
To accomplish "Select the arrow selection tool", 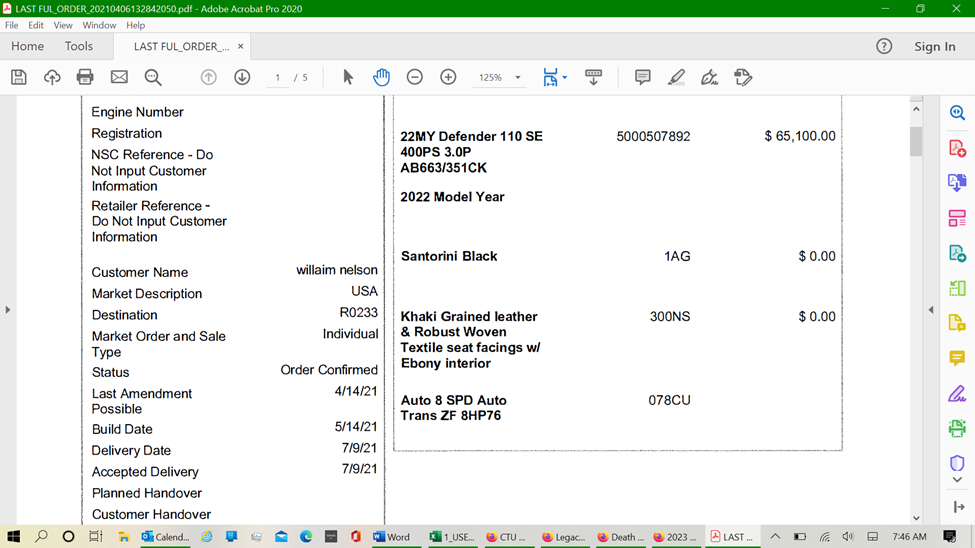I will (x=348, y=77).
